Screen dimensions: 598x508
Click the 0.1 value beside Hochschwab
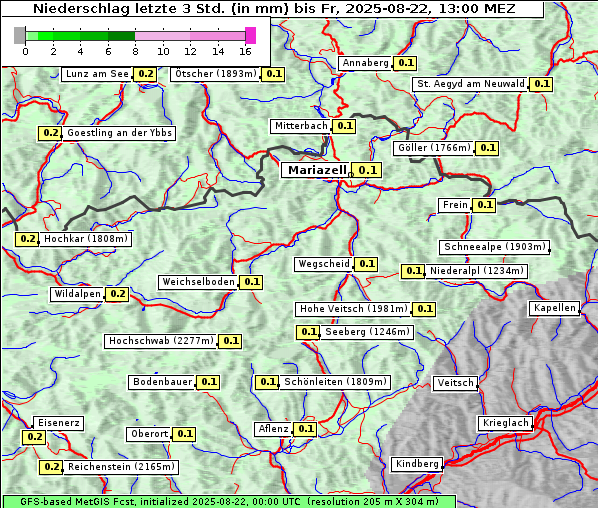pyautogui.click(x=230, y=341)
